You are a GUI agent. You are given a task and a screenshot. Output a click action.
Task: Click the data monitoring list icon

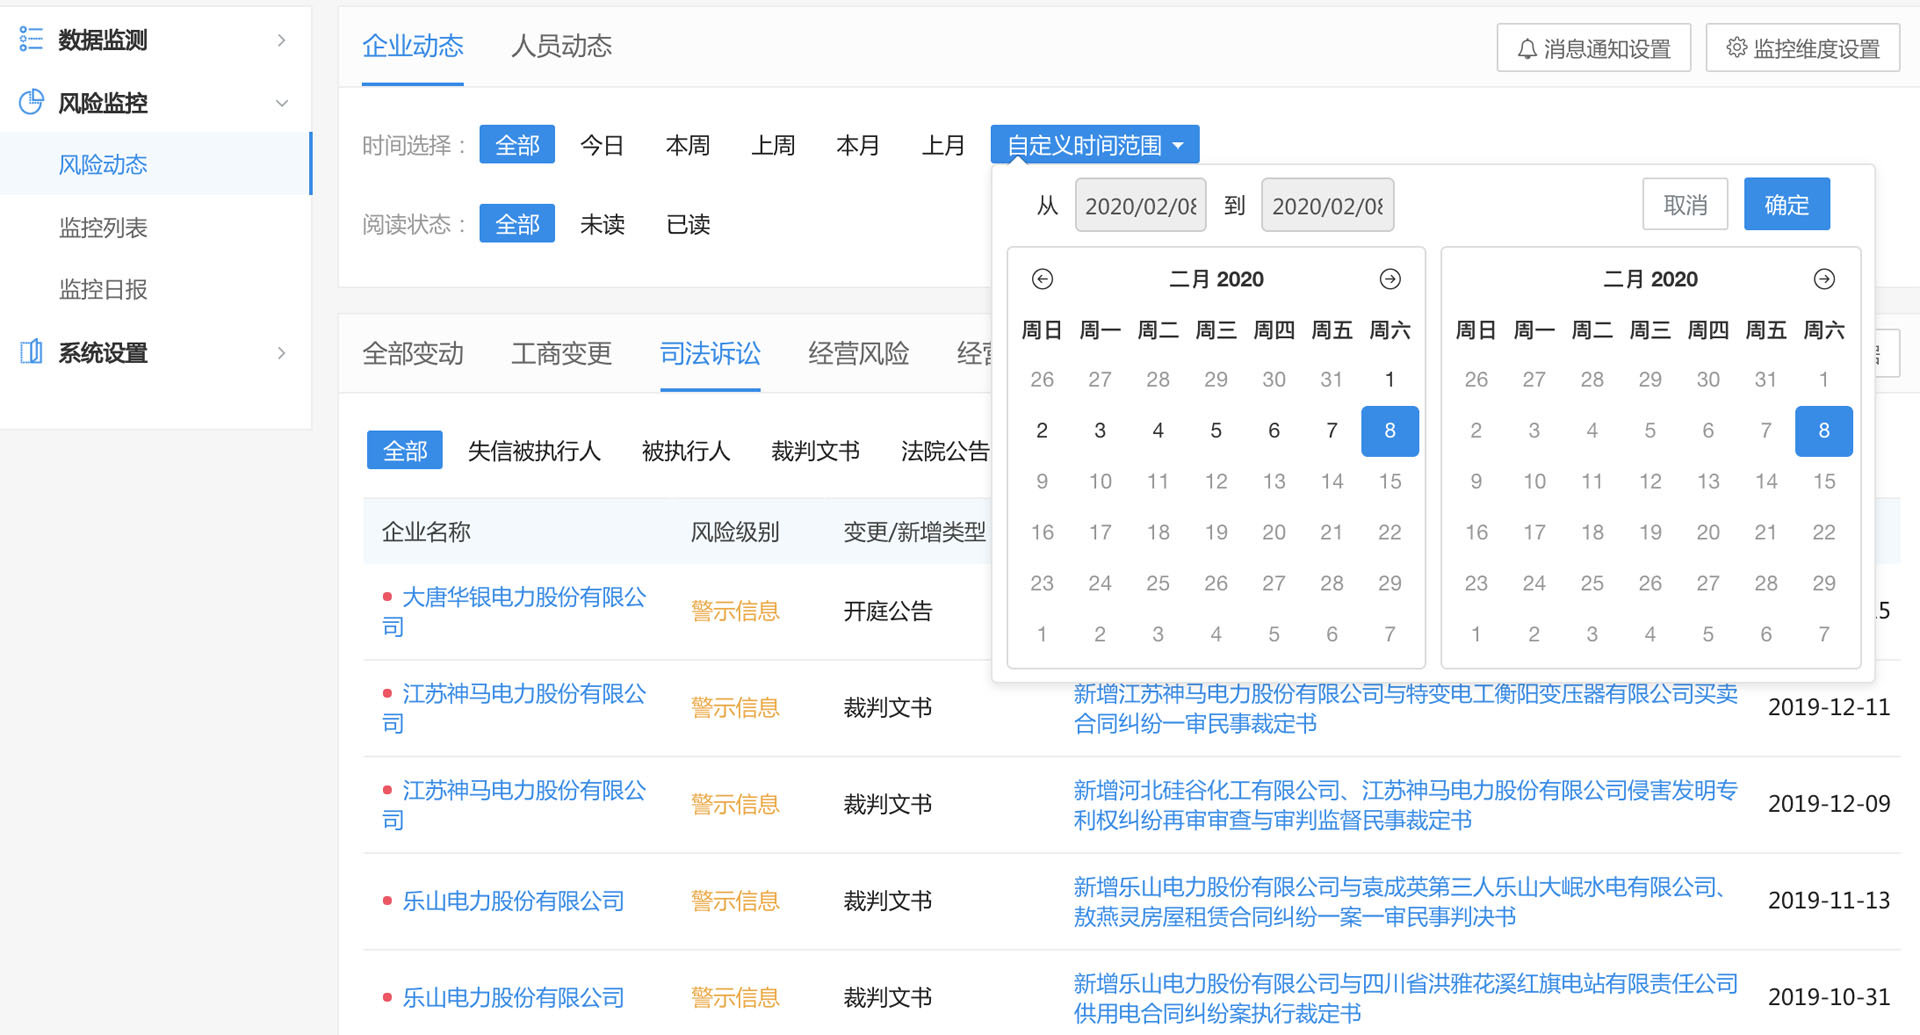pyautogui.click(x=31, y=40)
